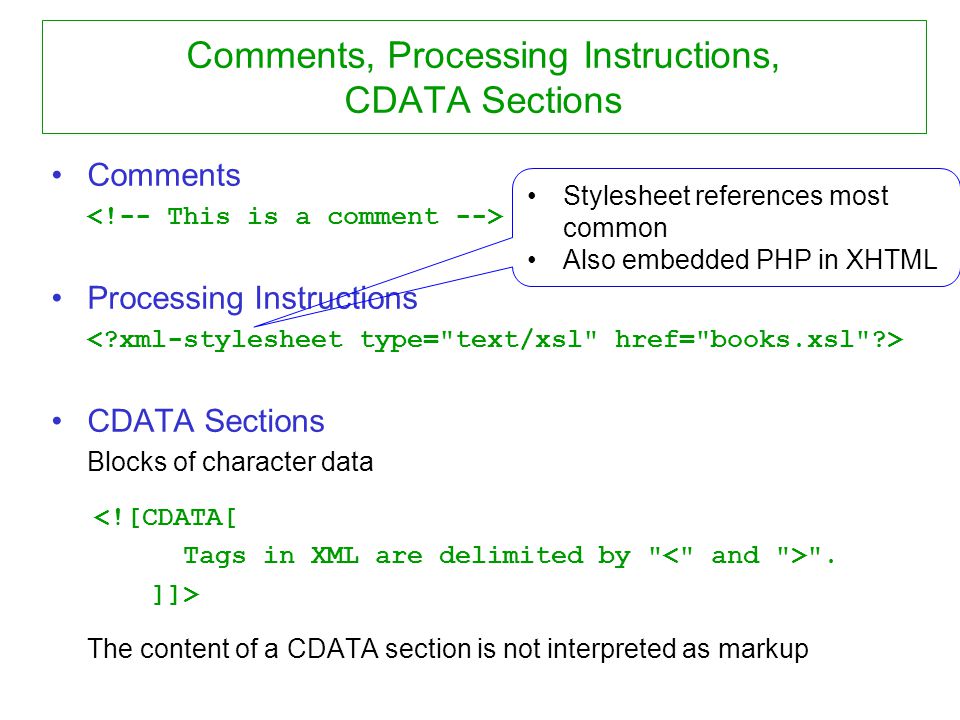Click 'CDATA Sections' in slide title
The image size is (960, 720).
pyautogui.click(x=483, y=100)
